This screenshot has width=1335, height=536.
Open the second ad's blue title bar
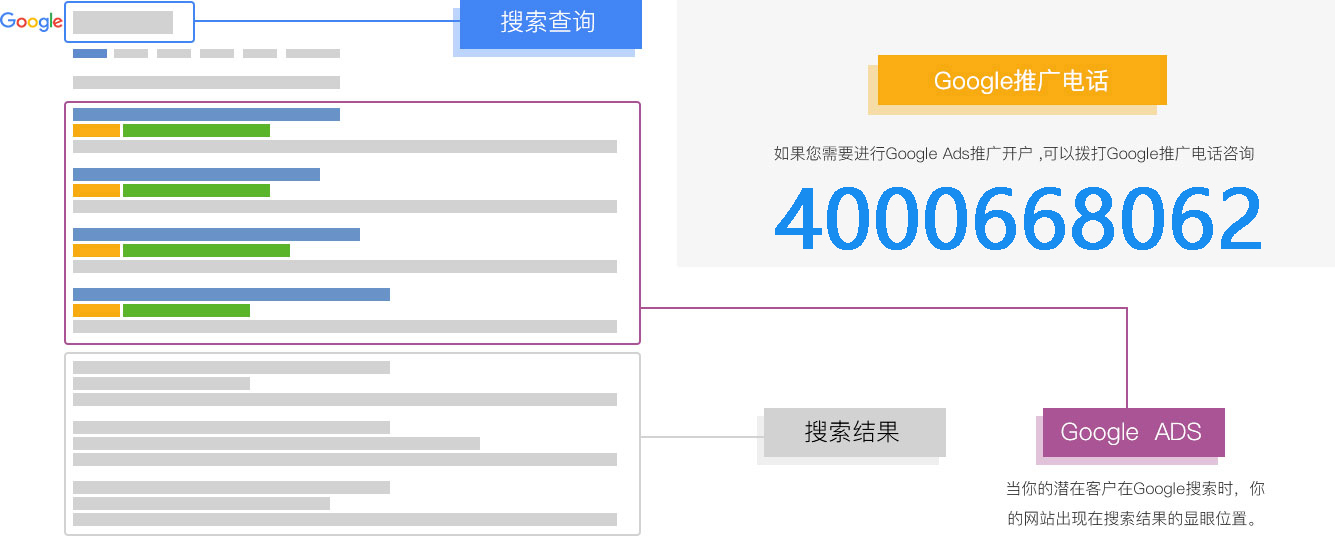(x=196, y=174)
